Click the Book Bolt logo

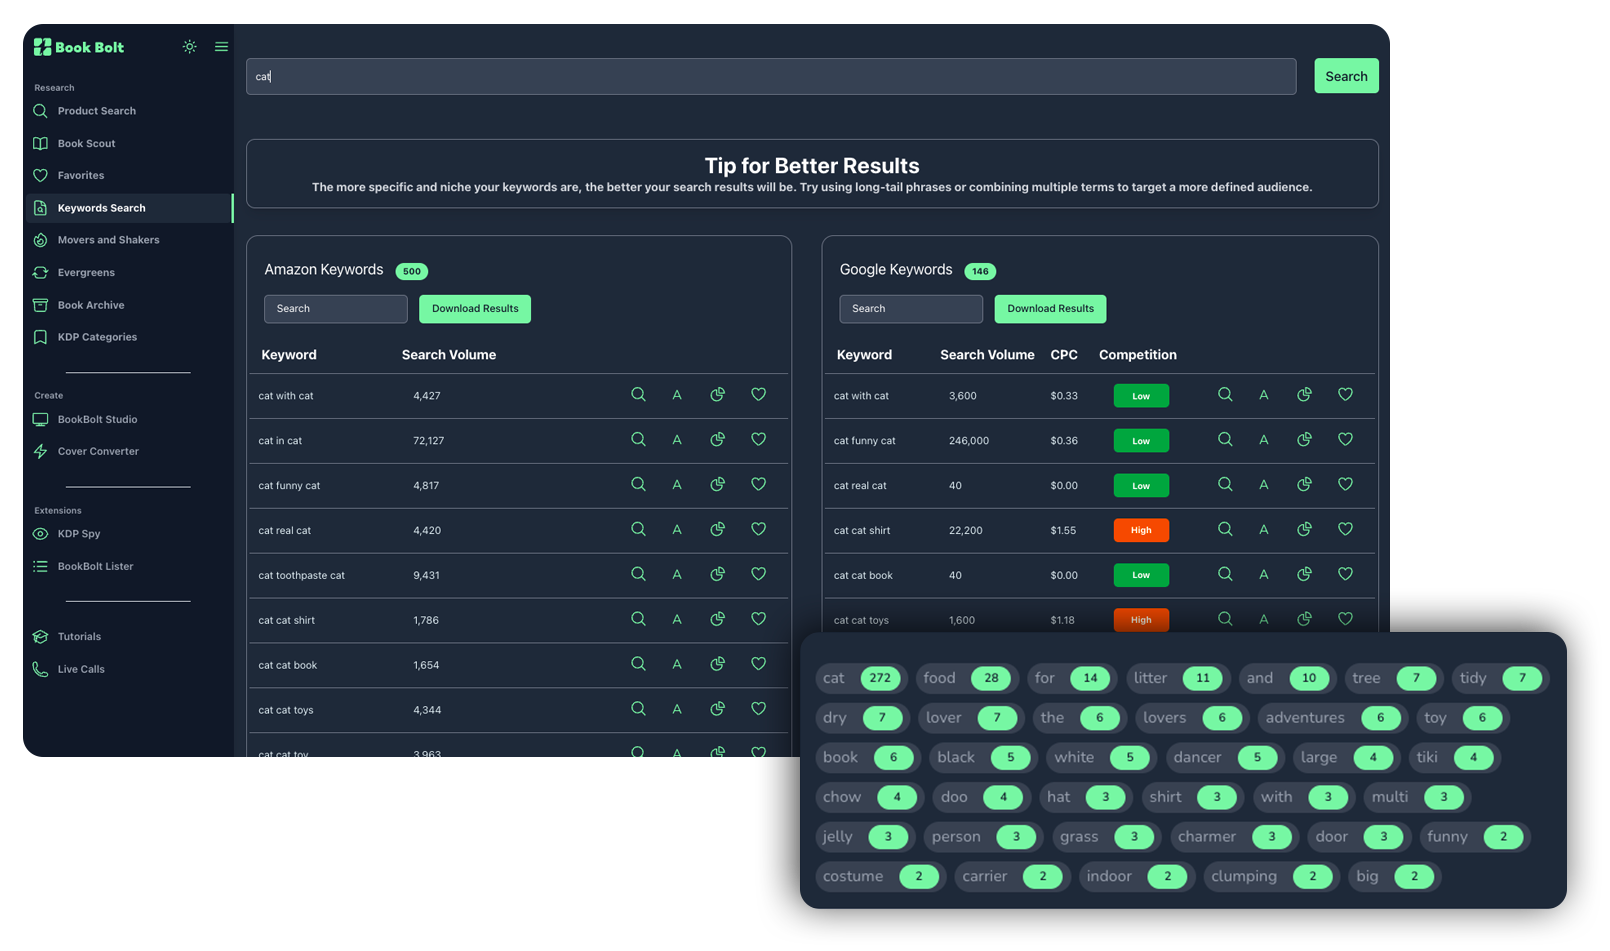pyautogui.click(x=79, y=47)
